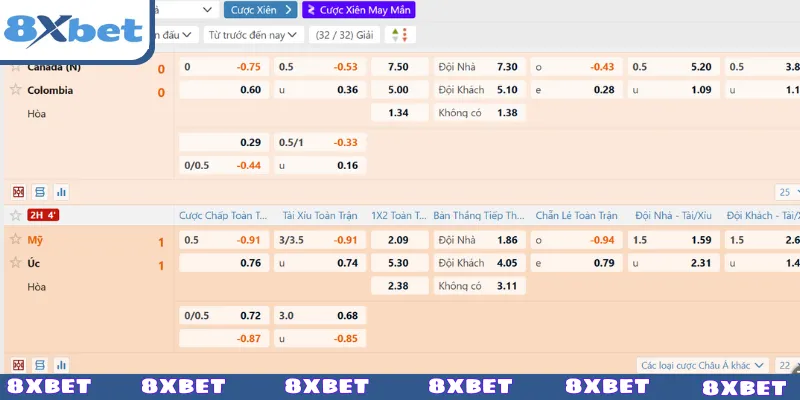
Task: Click the list icon under Canada match
Action: click(x=40, y=191)
